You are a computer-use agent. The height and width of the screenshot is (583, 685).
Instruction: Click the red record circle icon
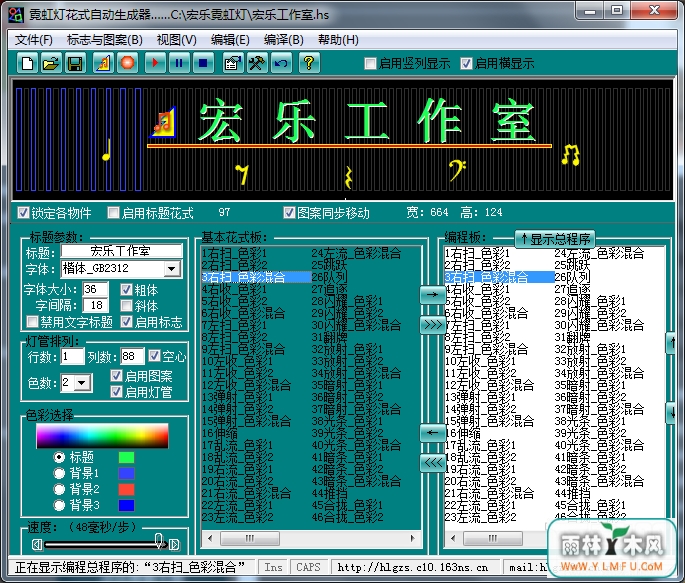point(128,63)
